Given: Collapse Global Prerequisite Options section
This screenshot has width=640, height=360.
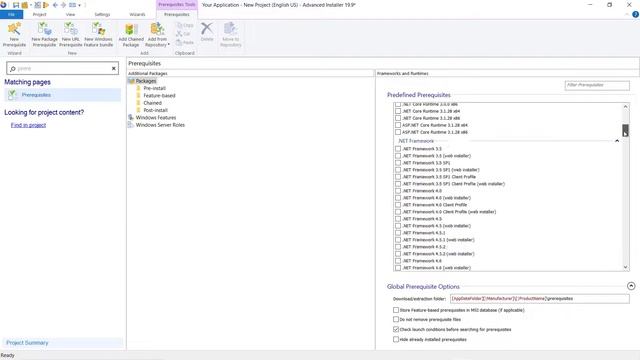Looking at the screenshot, I should [x=631, y=286].
